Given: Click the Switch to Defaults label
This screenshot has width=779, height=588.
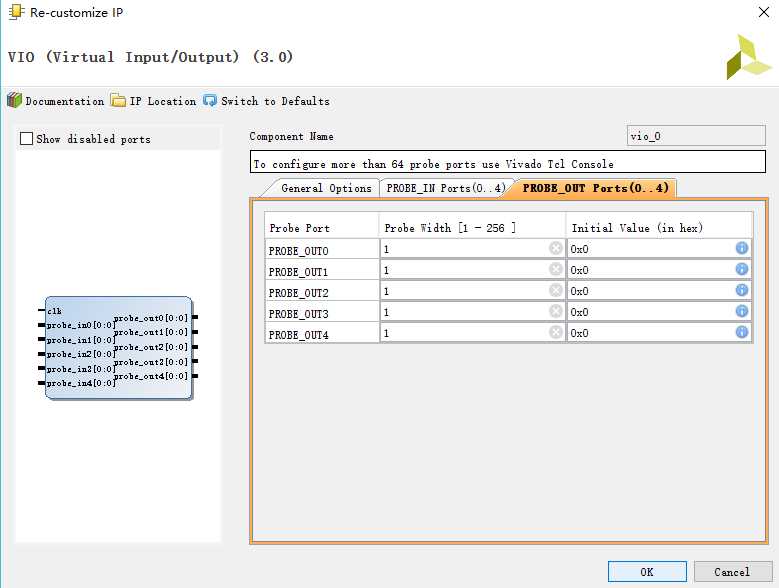Looking at the screenshot, I should (x=275, y=101).
